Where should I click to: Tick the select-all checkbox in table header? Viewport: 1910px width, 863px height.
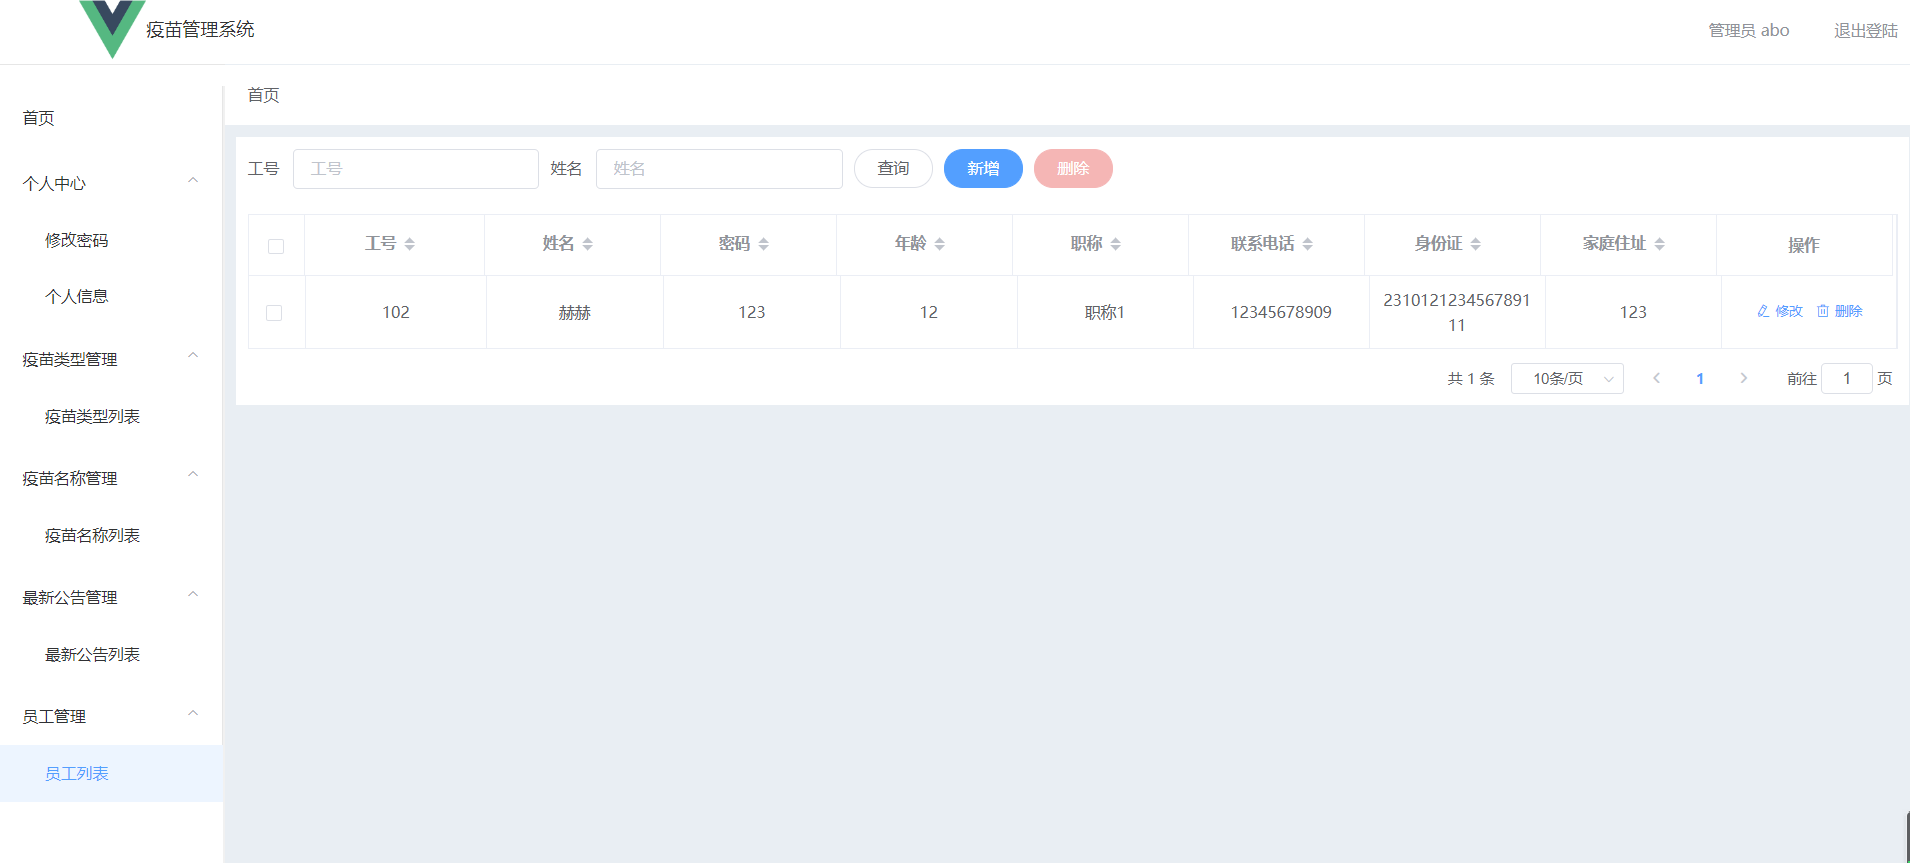(276, 246)
